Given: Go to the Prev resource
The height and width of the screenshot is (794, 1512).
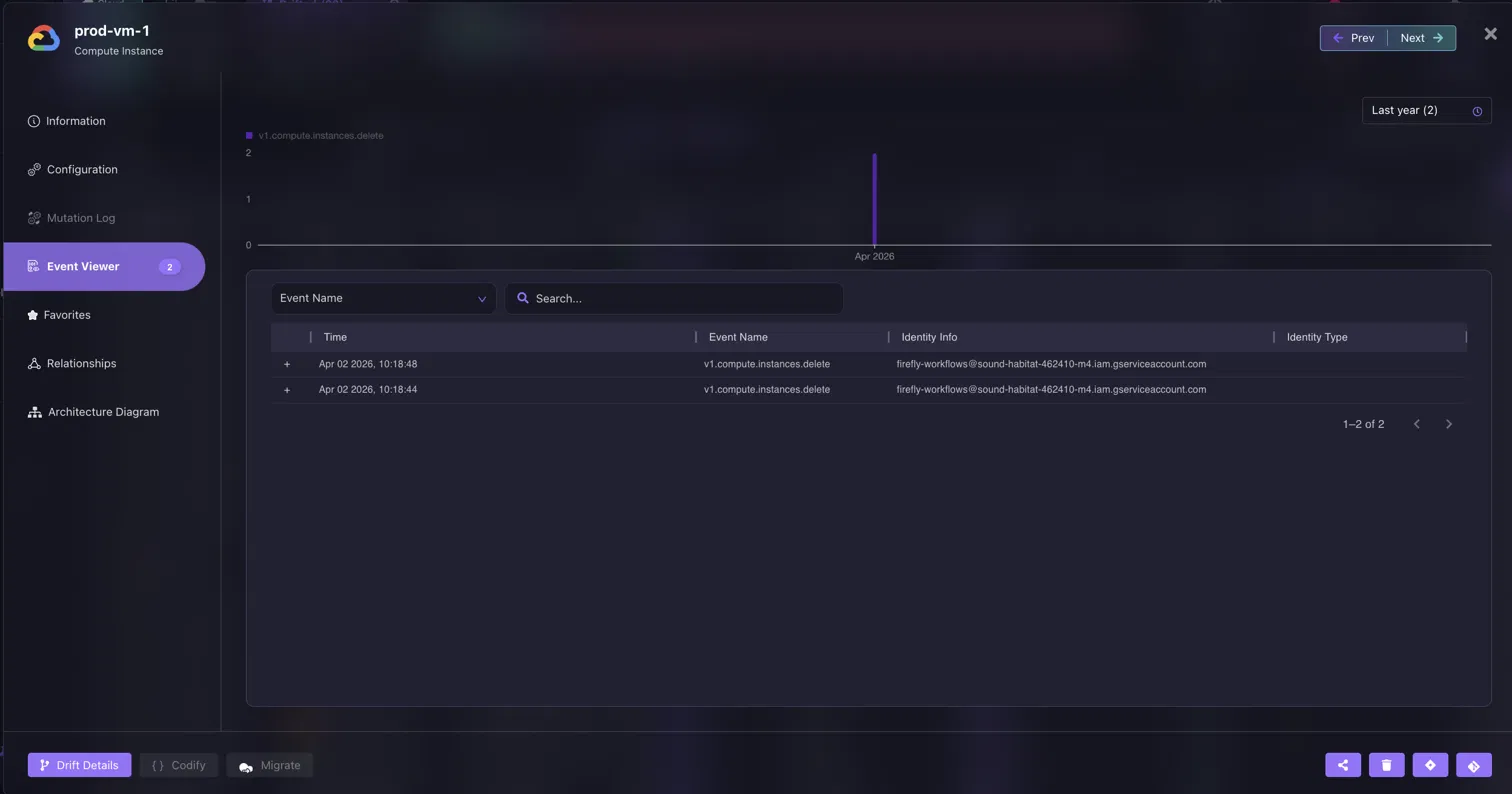Looking at the screenshot, I should [x=1354, y=38].
